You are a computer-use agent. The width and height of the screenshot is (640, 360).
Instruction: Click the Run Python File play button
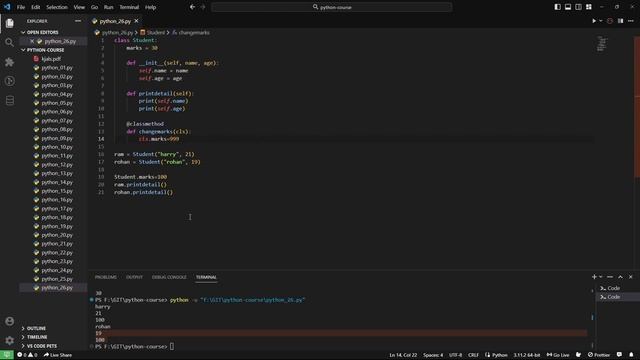click(594, 21)
